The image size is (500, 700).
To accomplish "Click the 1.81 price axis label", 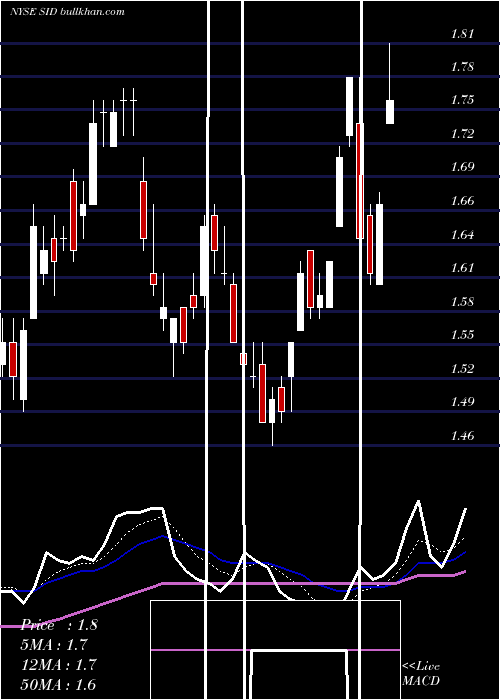I will coord(462,34).
